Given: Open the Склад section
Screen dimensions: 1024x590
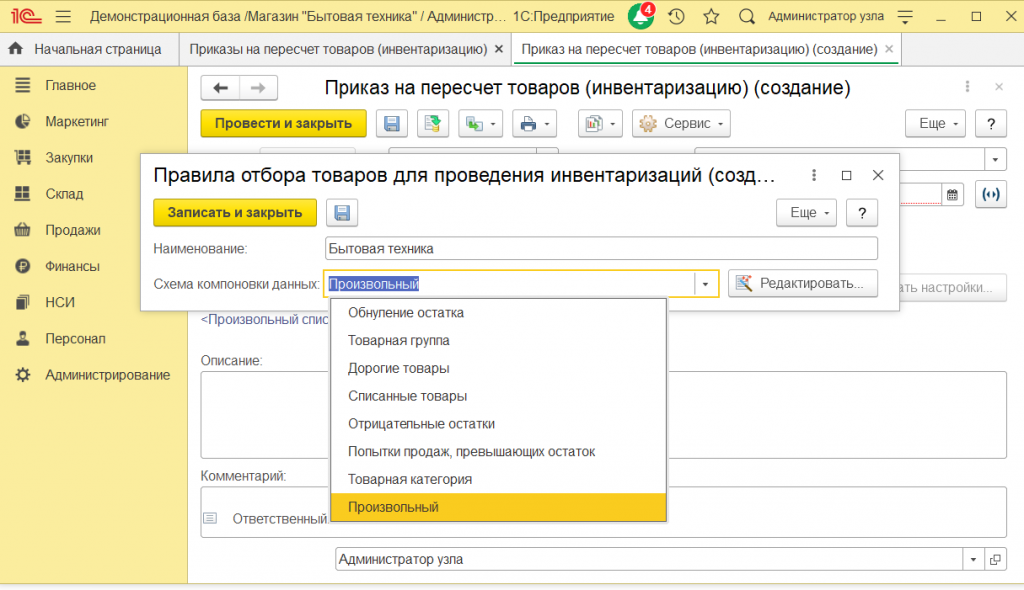Looking at the screenshot, I should [x=64, y=194].
